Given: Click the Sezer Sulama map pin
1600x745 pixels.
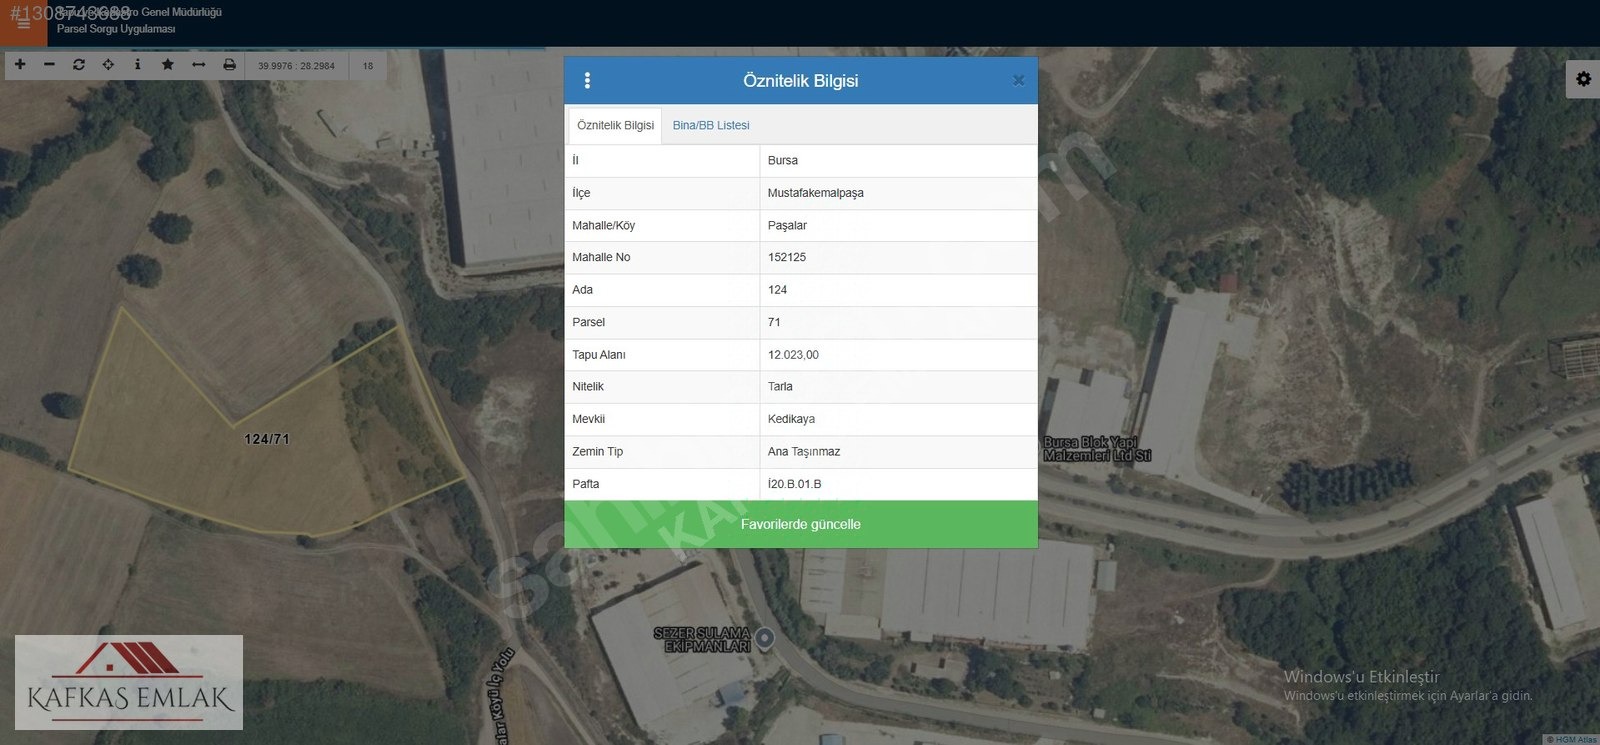Looking at the screenshot, I should point(765,638).
